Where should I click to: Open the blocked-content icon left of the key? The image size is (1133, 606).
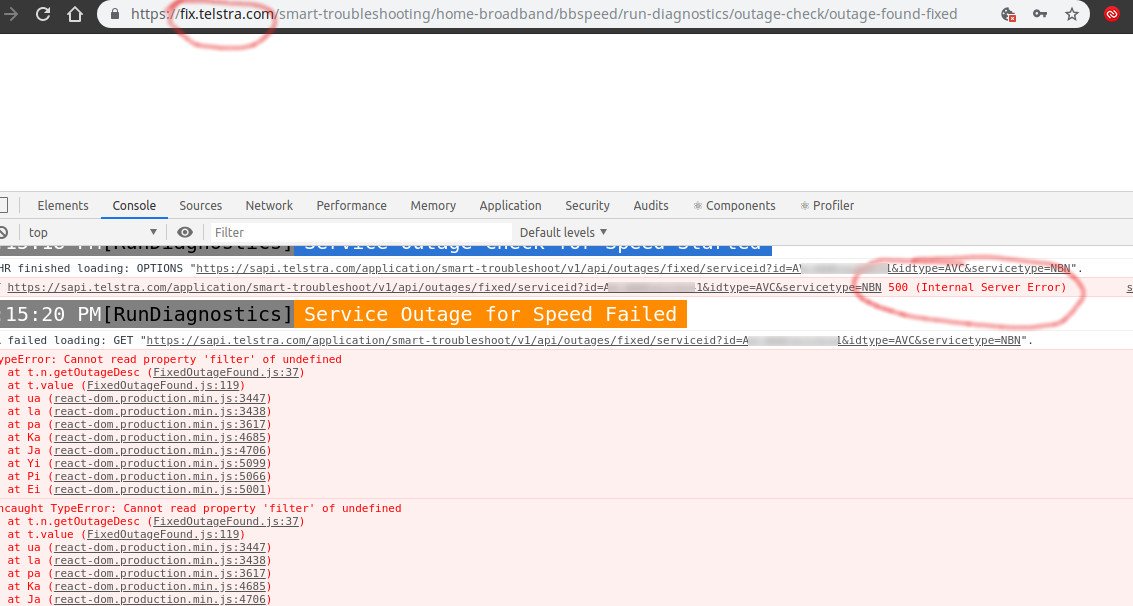(x=1008, y=14)
